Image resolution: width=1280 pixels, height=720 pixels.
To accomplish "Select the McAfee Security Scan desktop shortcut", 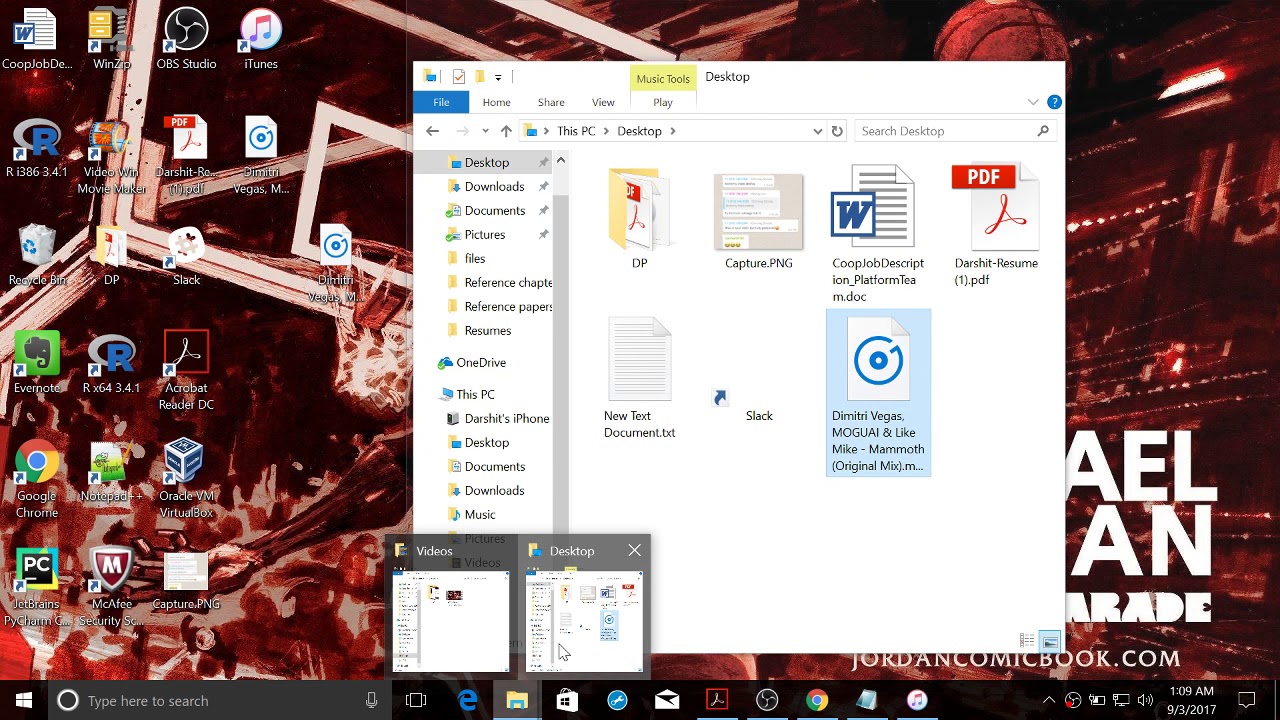I will coord(111,586).
